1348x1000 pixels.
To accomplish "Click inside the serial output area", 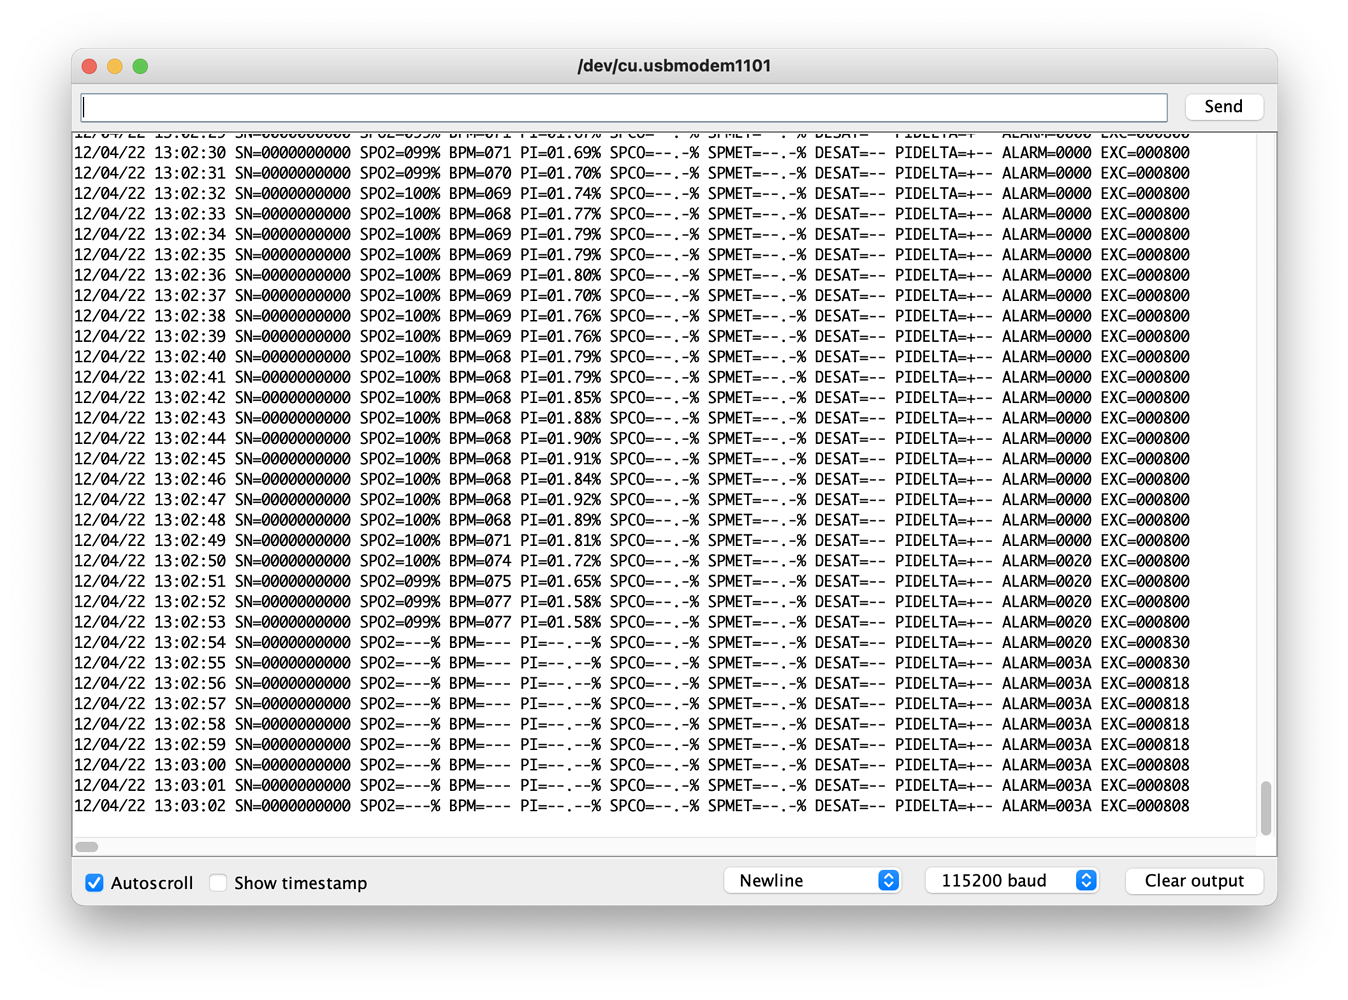I will coord(650,450).
